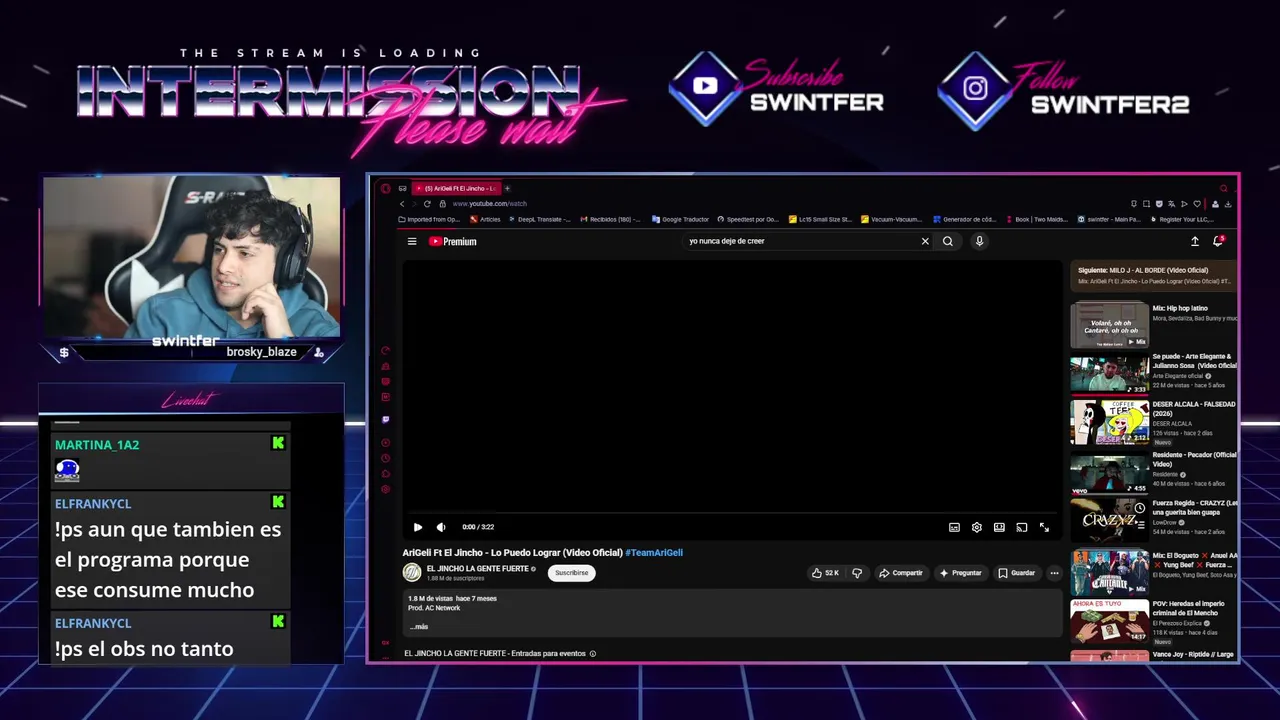Click brosky_blaze follower label

click(x=261, y=352)
